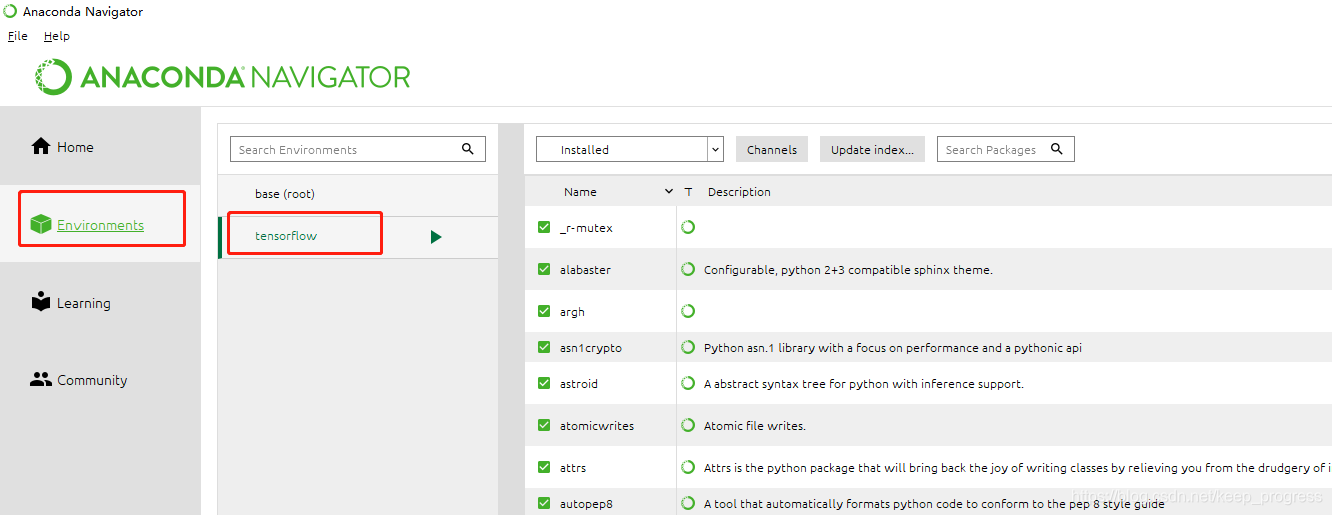Switch to the Community tab label

92,380
